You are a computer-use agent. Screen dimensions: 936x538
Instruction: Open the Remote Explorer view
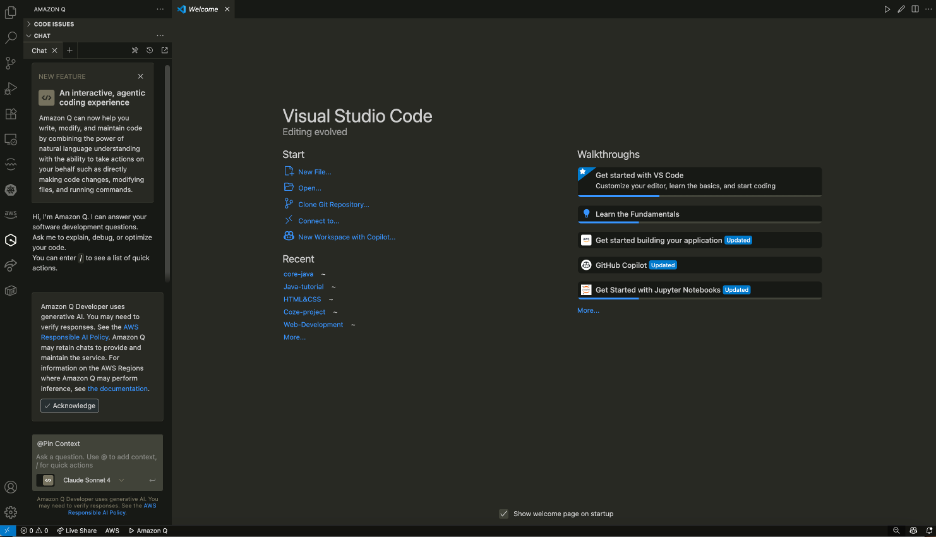tap(11, 139)
